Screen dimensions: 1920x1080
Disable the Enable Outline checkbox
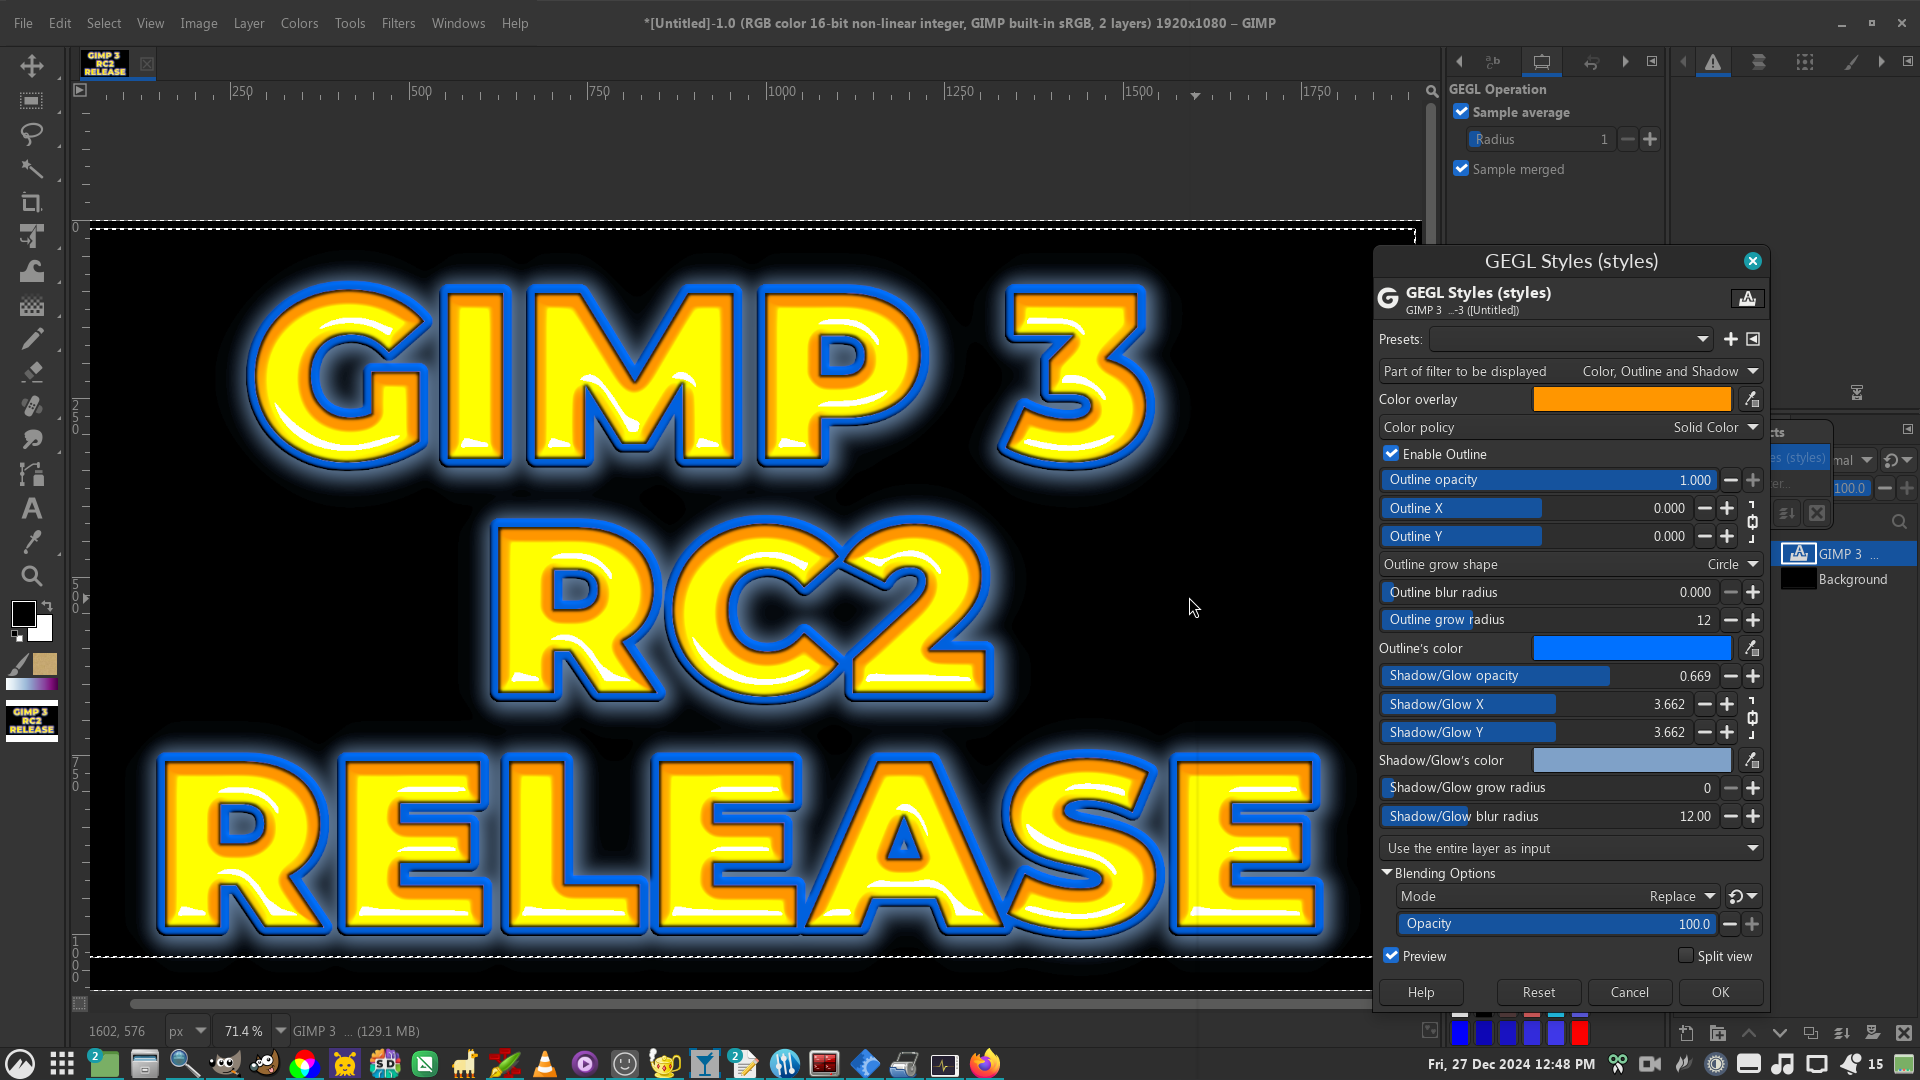click(1391, 453)
